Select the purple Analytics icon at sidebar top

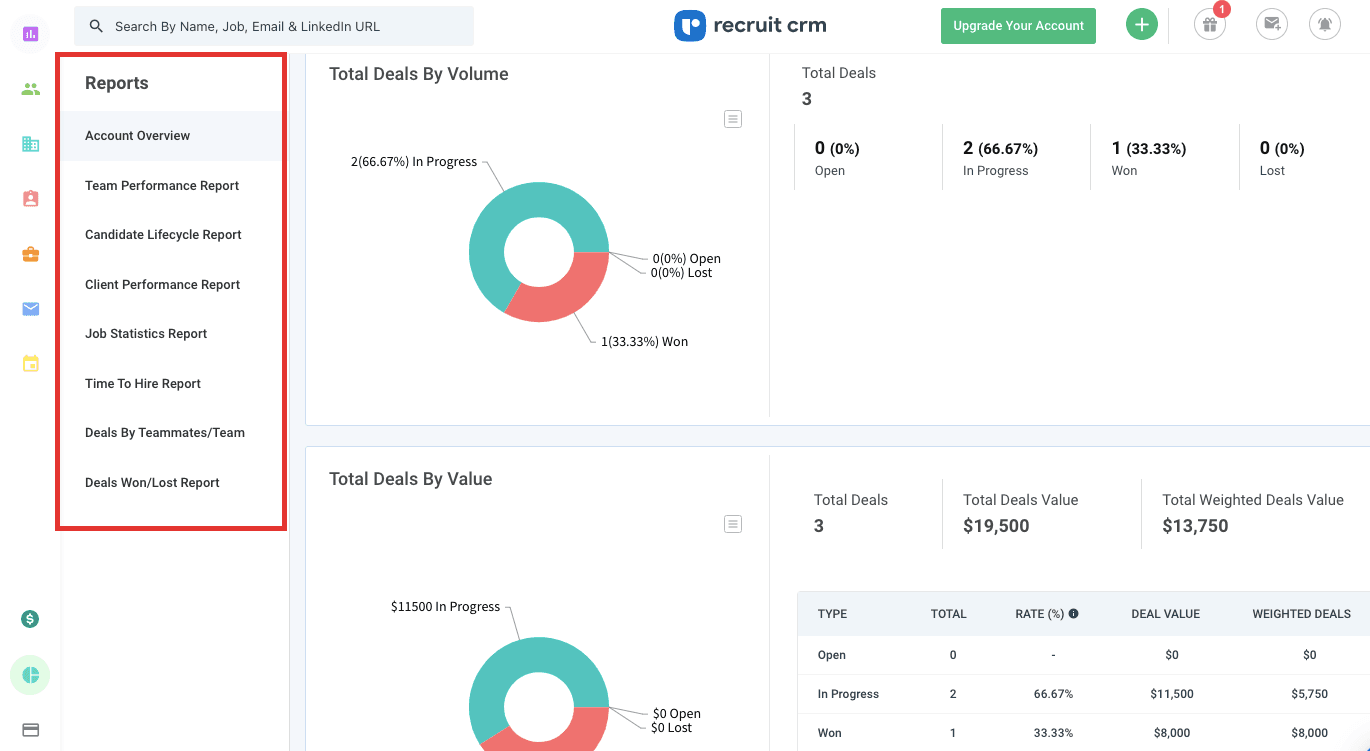point(30,33)
